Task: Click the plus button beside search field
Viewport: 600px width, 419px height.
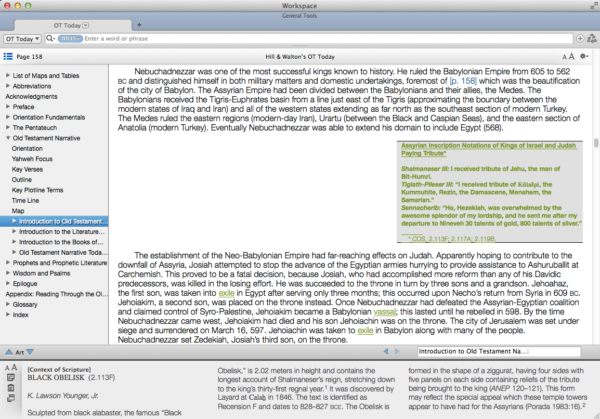Action: click(580, 38)
